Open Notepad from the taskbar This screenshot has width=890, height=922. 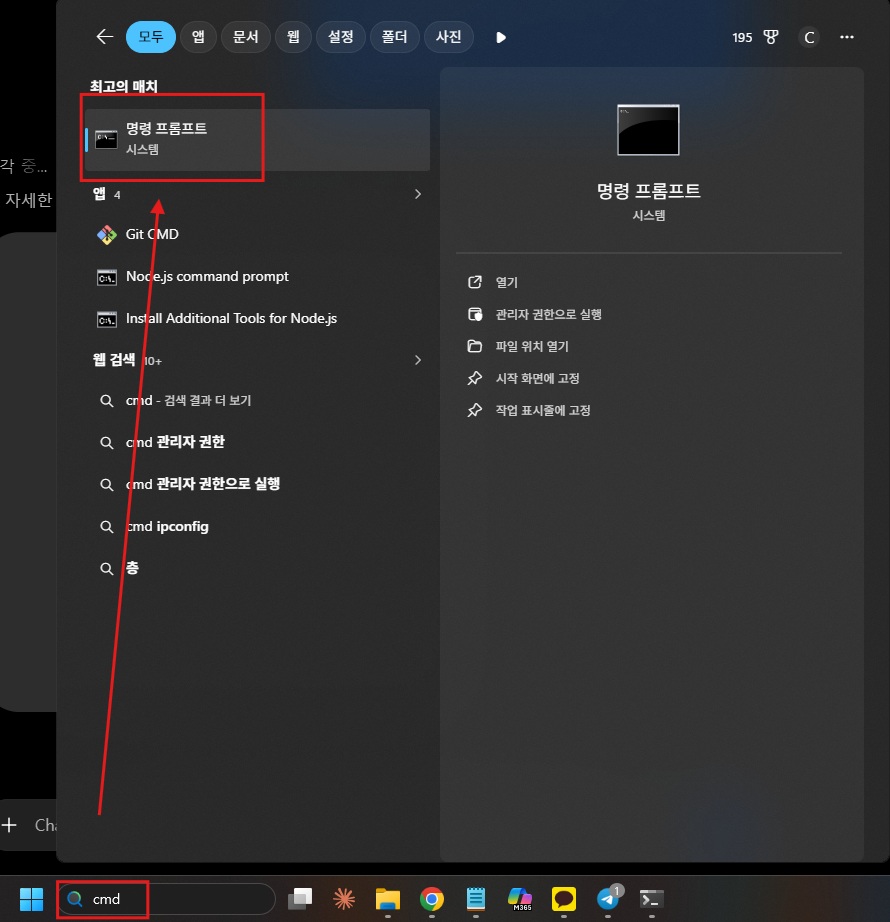pyautogui.click(x=476, y=898)
